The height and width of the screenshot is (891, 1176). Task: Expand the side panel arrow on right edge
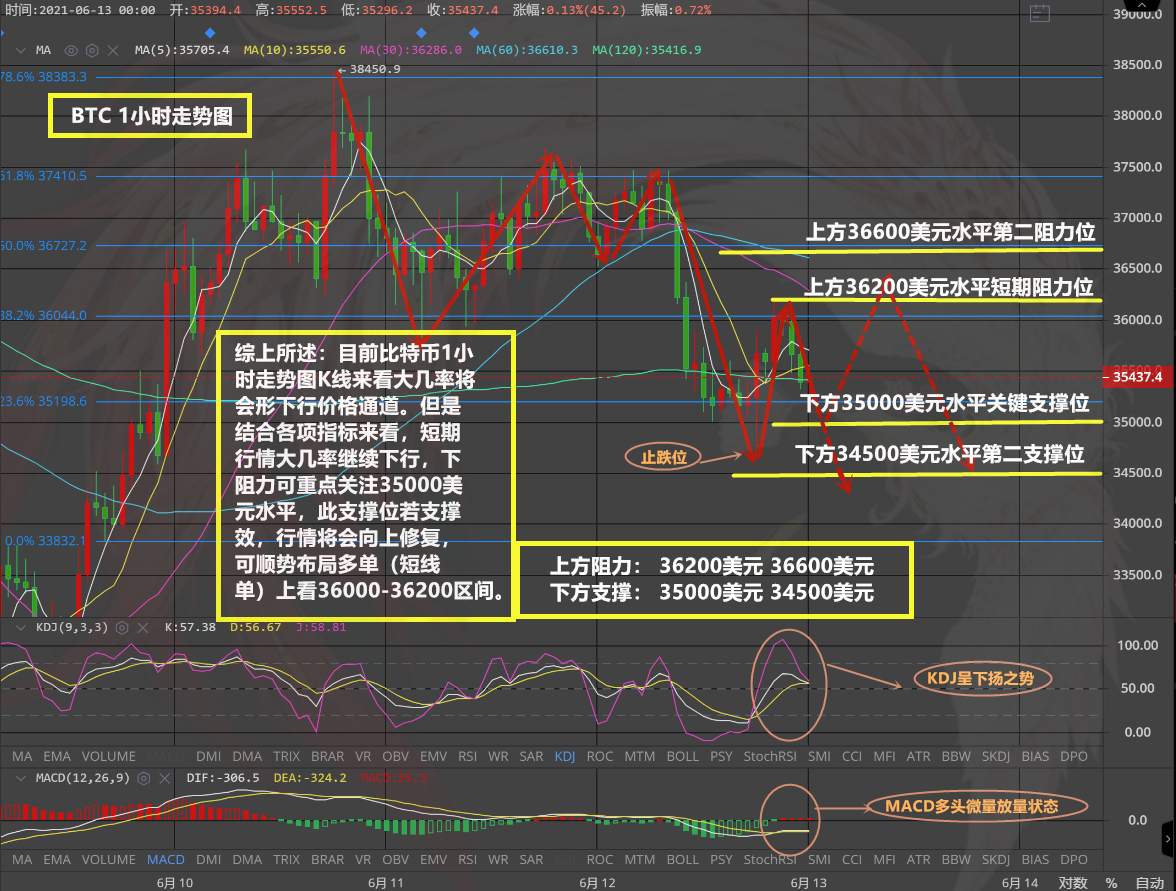[1168, 839]
